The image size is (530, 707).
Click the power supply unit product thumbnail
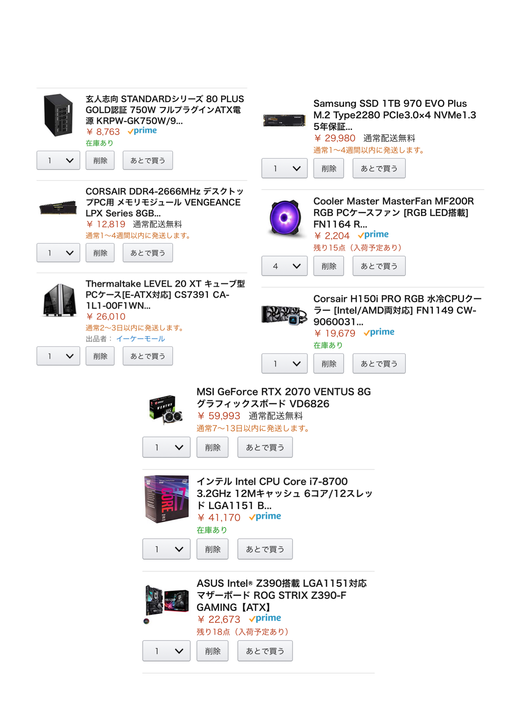tap(58, 115)
